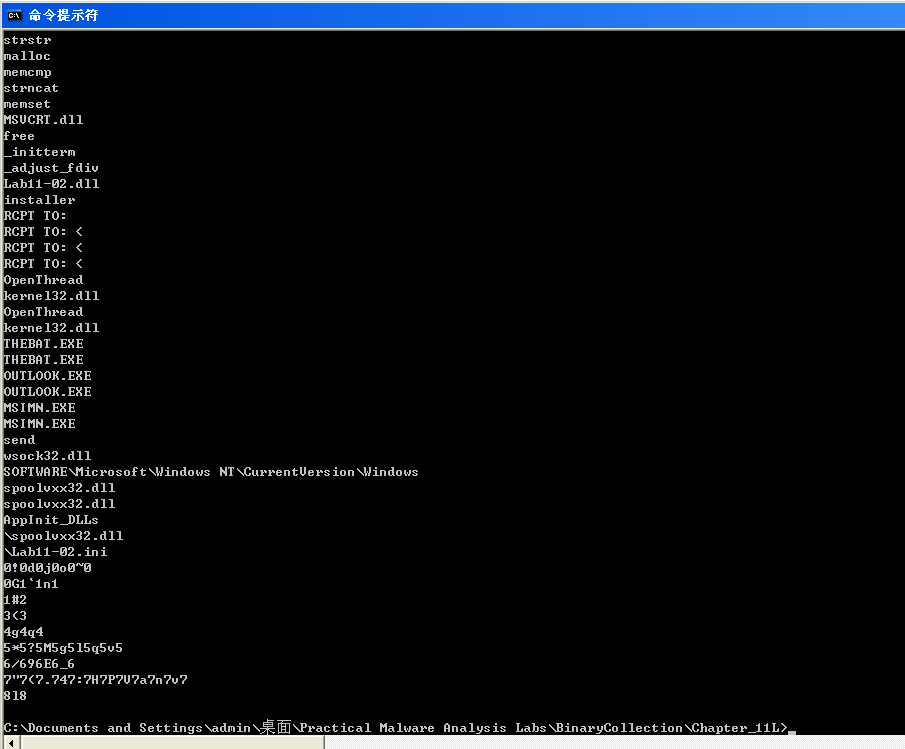Click the \Lab11-02.ini text line
Viewport: 905px width, 749px height.
point(55,552)
